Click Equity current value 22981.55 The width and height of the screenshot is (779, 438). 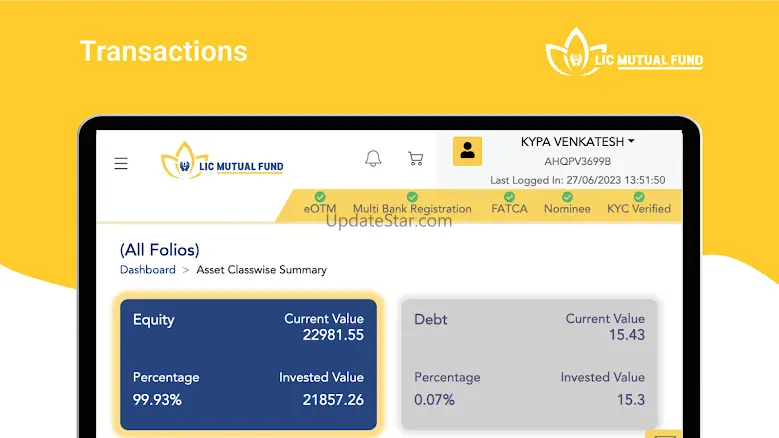333,335
